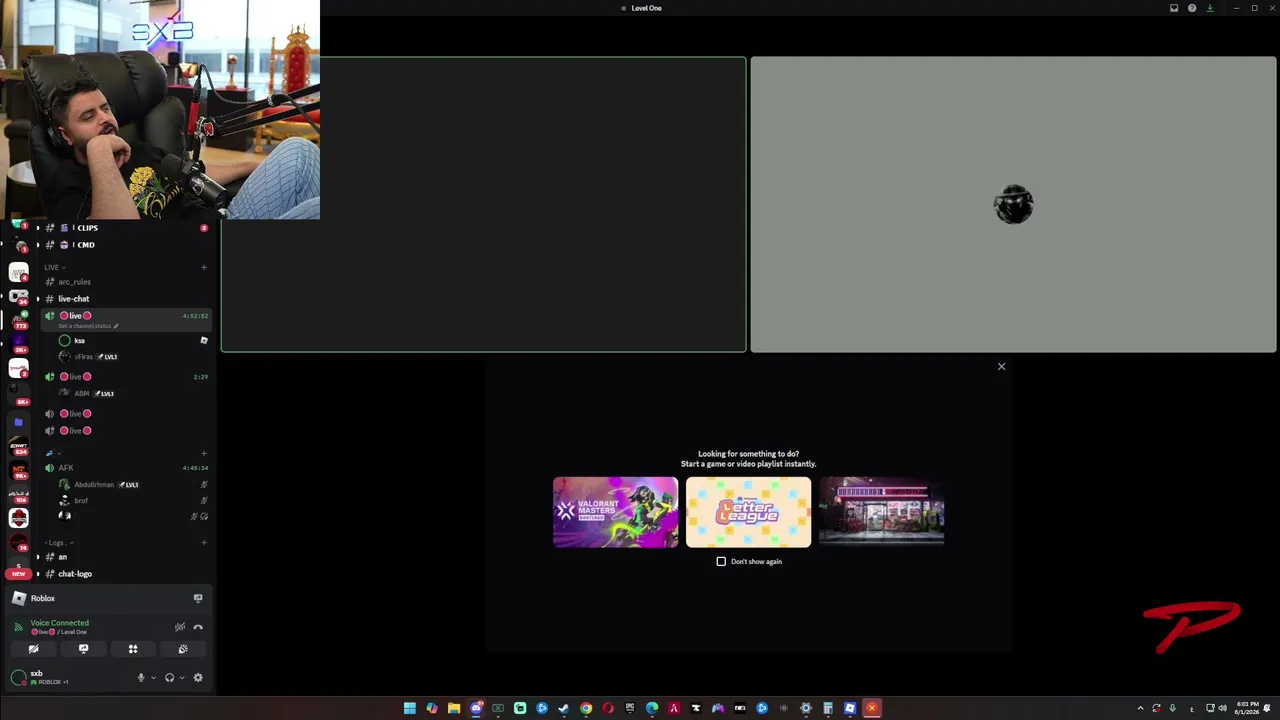The image size is (1280, 720).
Task: Open the server with the 773 badge
Action: click(x=18, y=320)
